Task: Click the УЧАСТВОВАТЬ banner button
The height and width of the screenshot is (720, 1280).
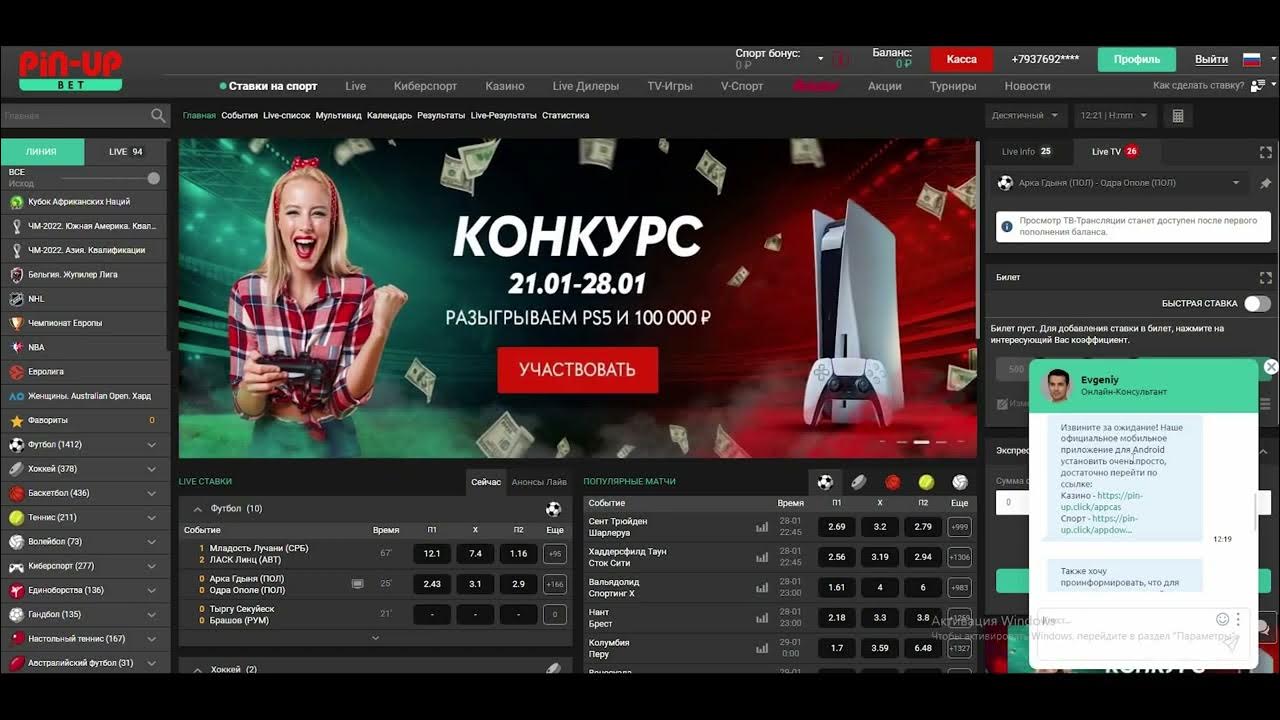Action: (578, 370)
